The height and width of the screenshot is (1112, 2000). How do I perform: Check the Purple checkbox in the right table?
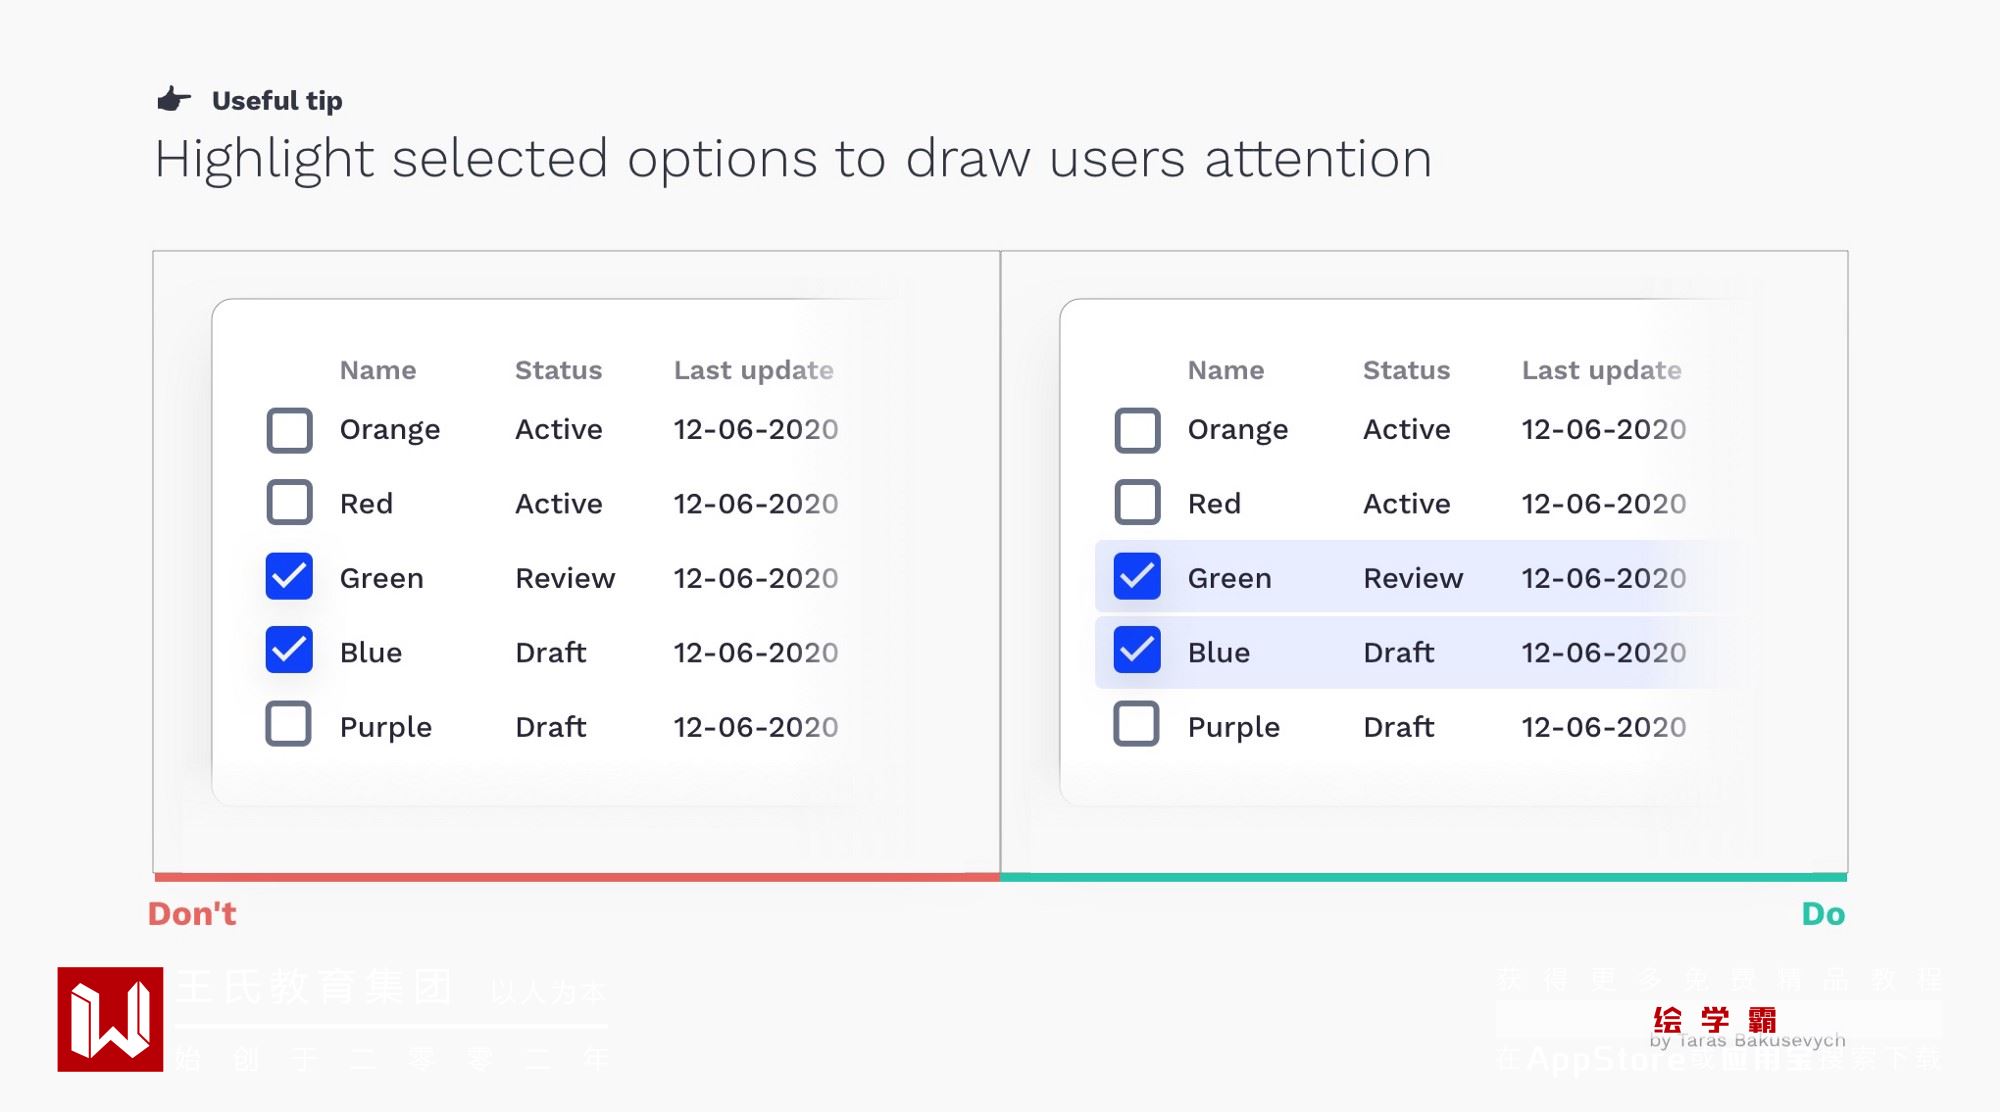pos(1137,724)
